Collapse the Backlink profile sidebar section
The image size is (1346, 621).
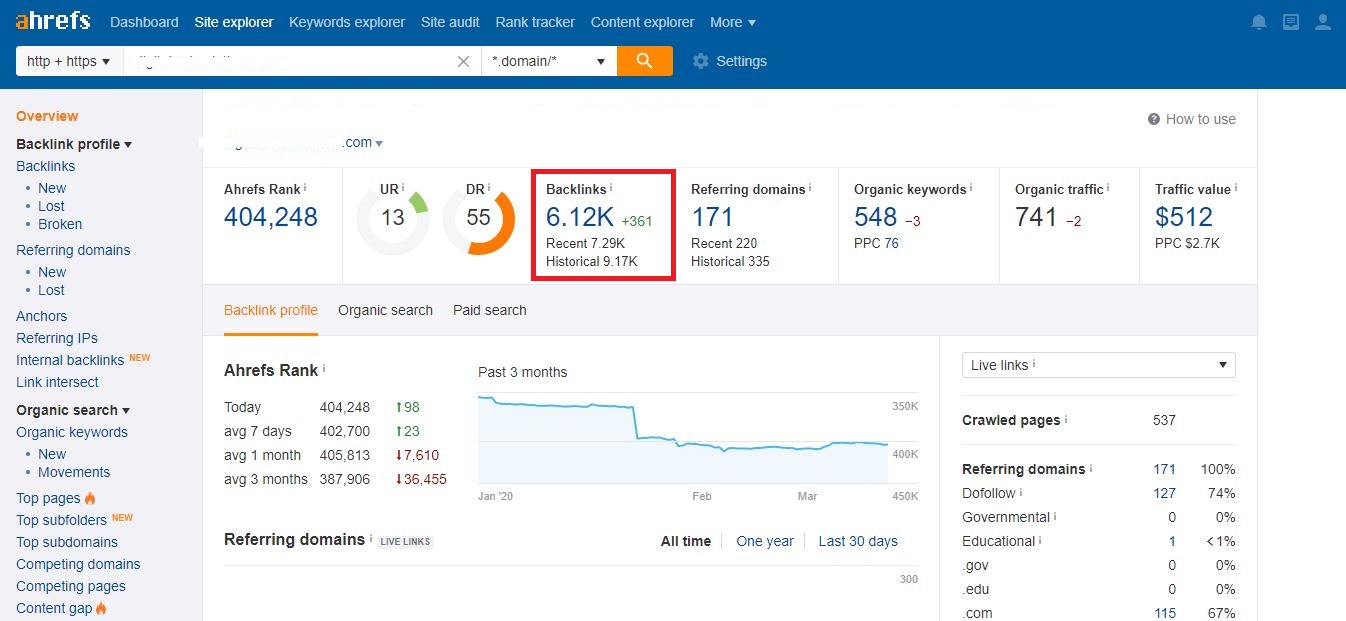point(74,144)
